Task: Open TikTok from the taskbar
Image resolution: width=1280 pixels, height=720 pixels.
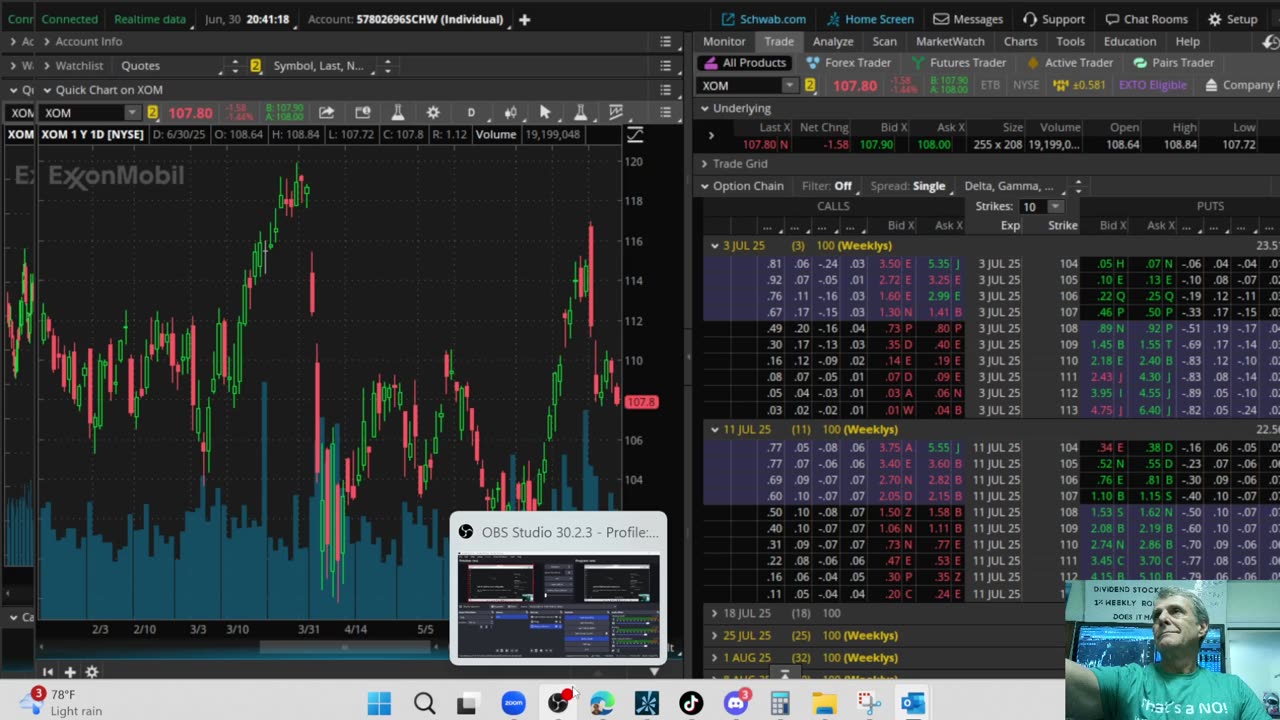Action: pos(691,704)
